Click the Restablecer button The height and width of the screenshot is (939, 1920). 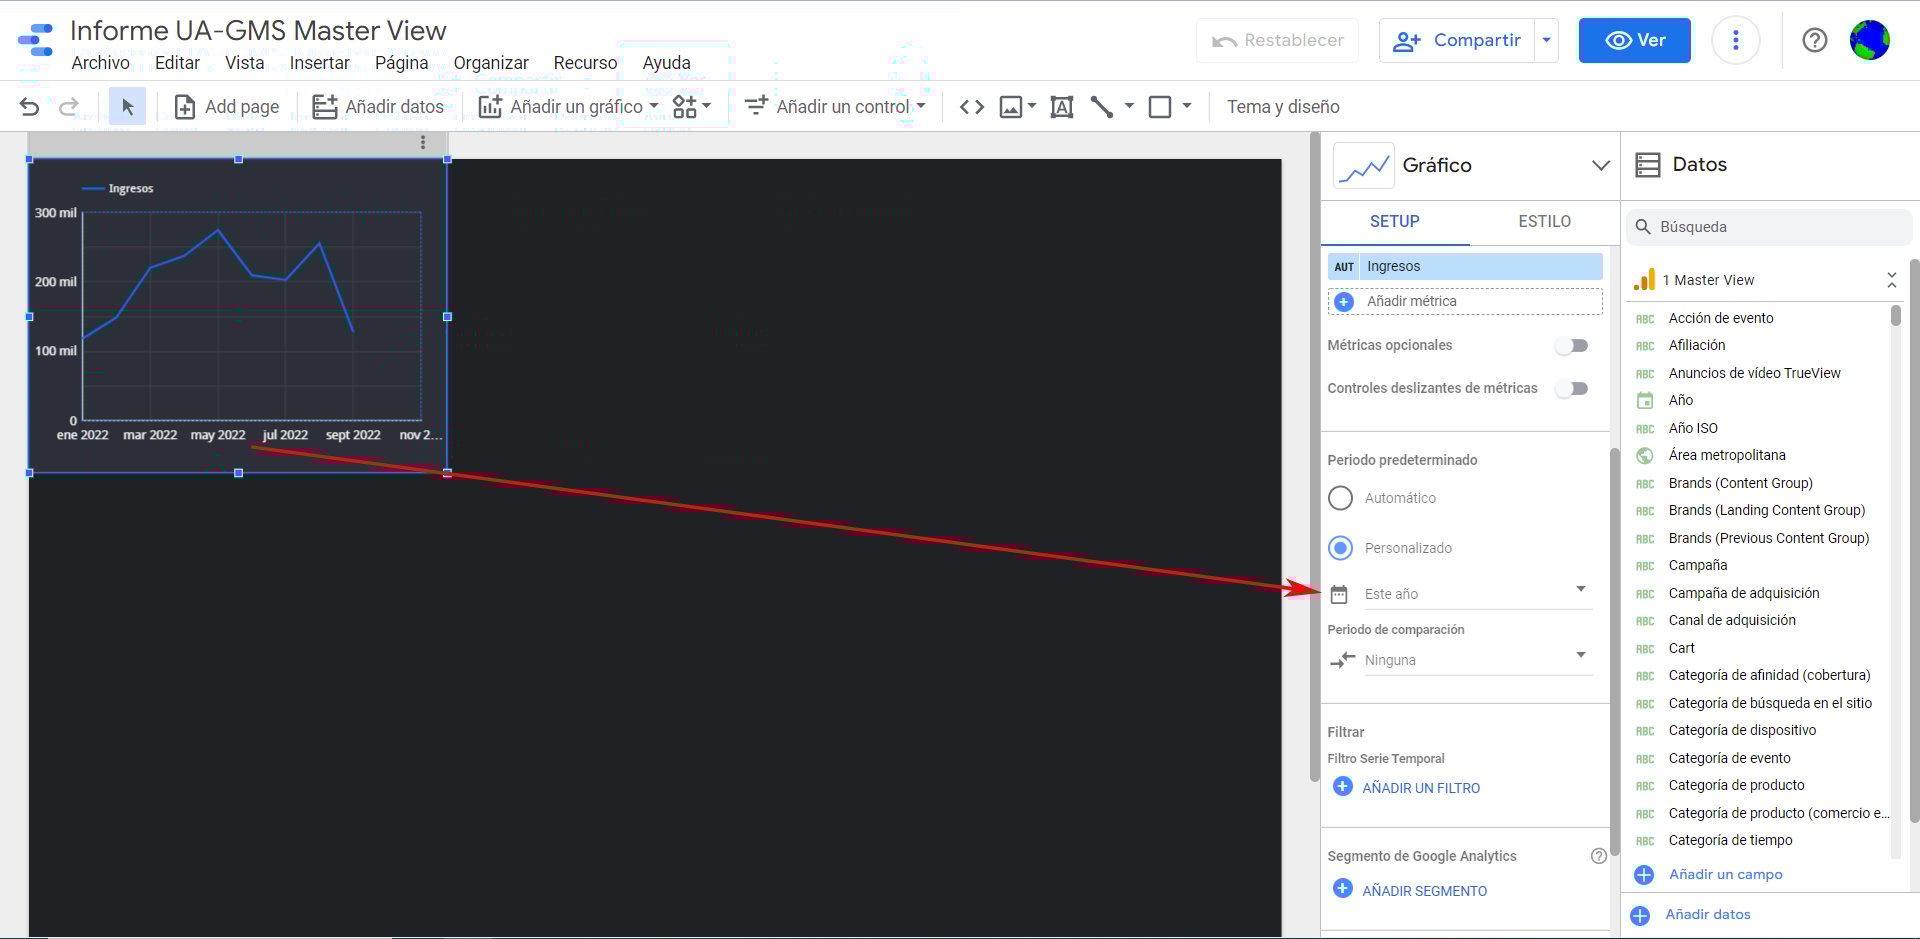tap(1277, 40)
